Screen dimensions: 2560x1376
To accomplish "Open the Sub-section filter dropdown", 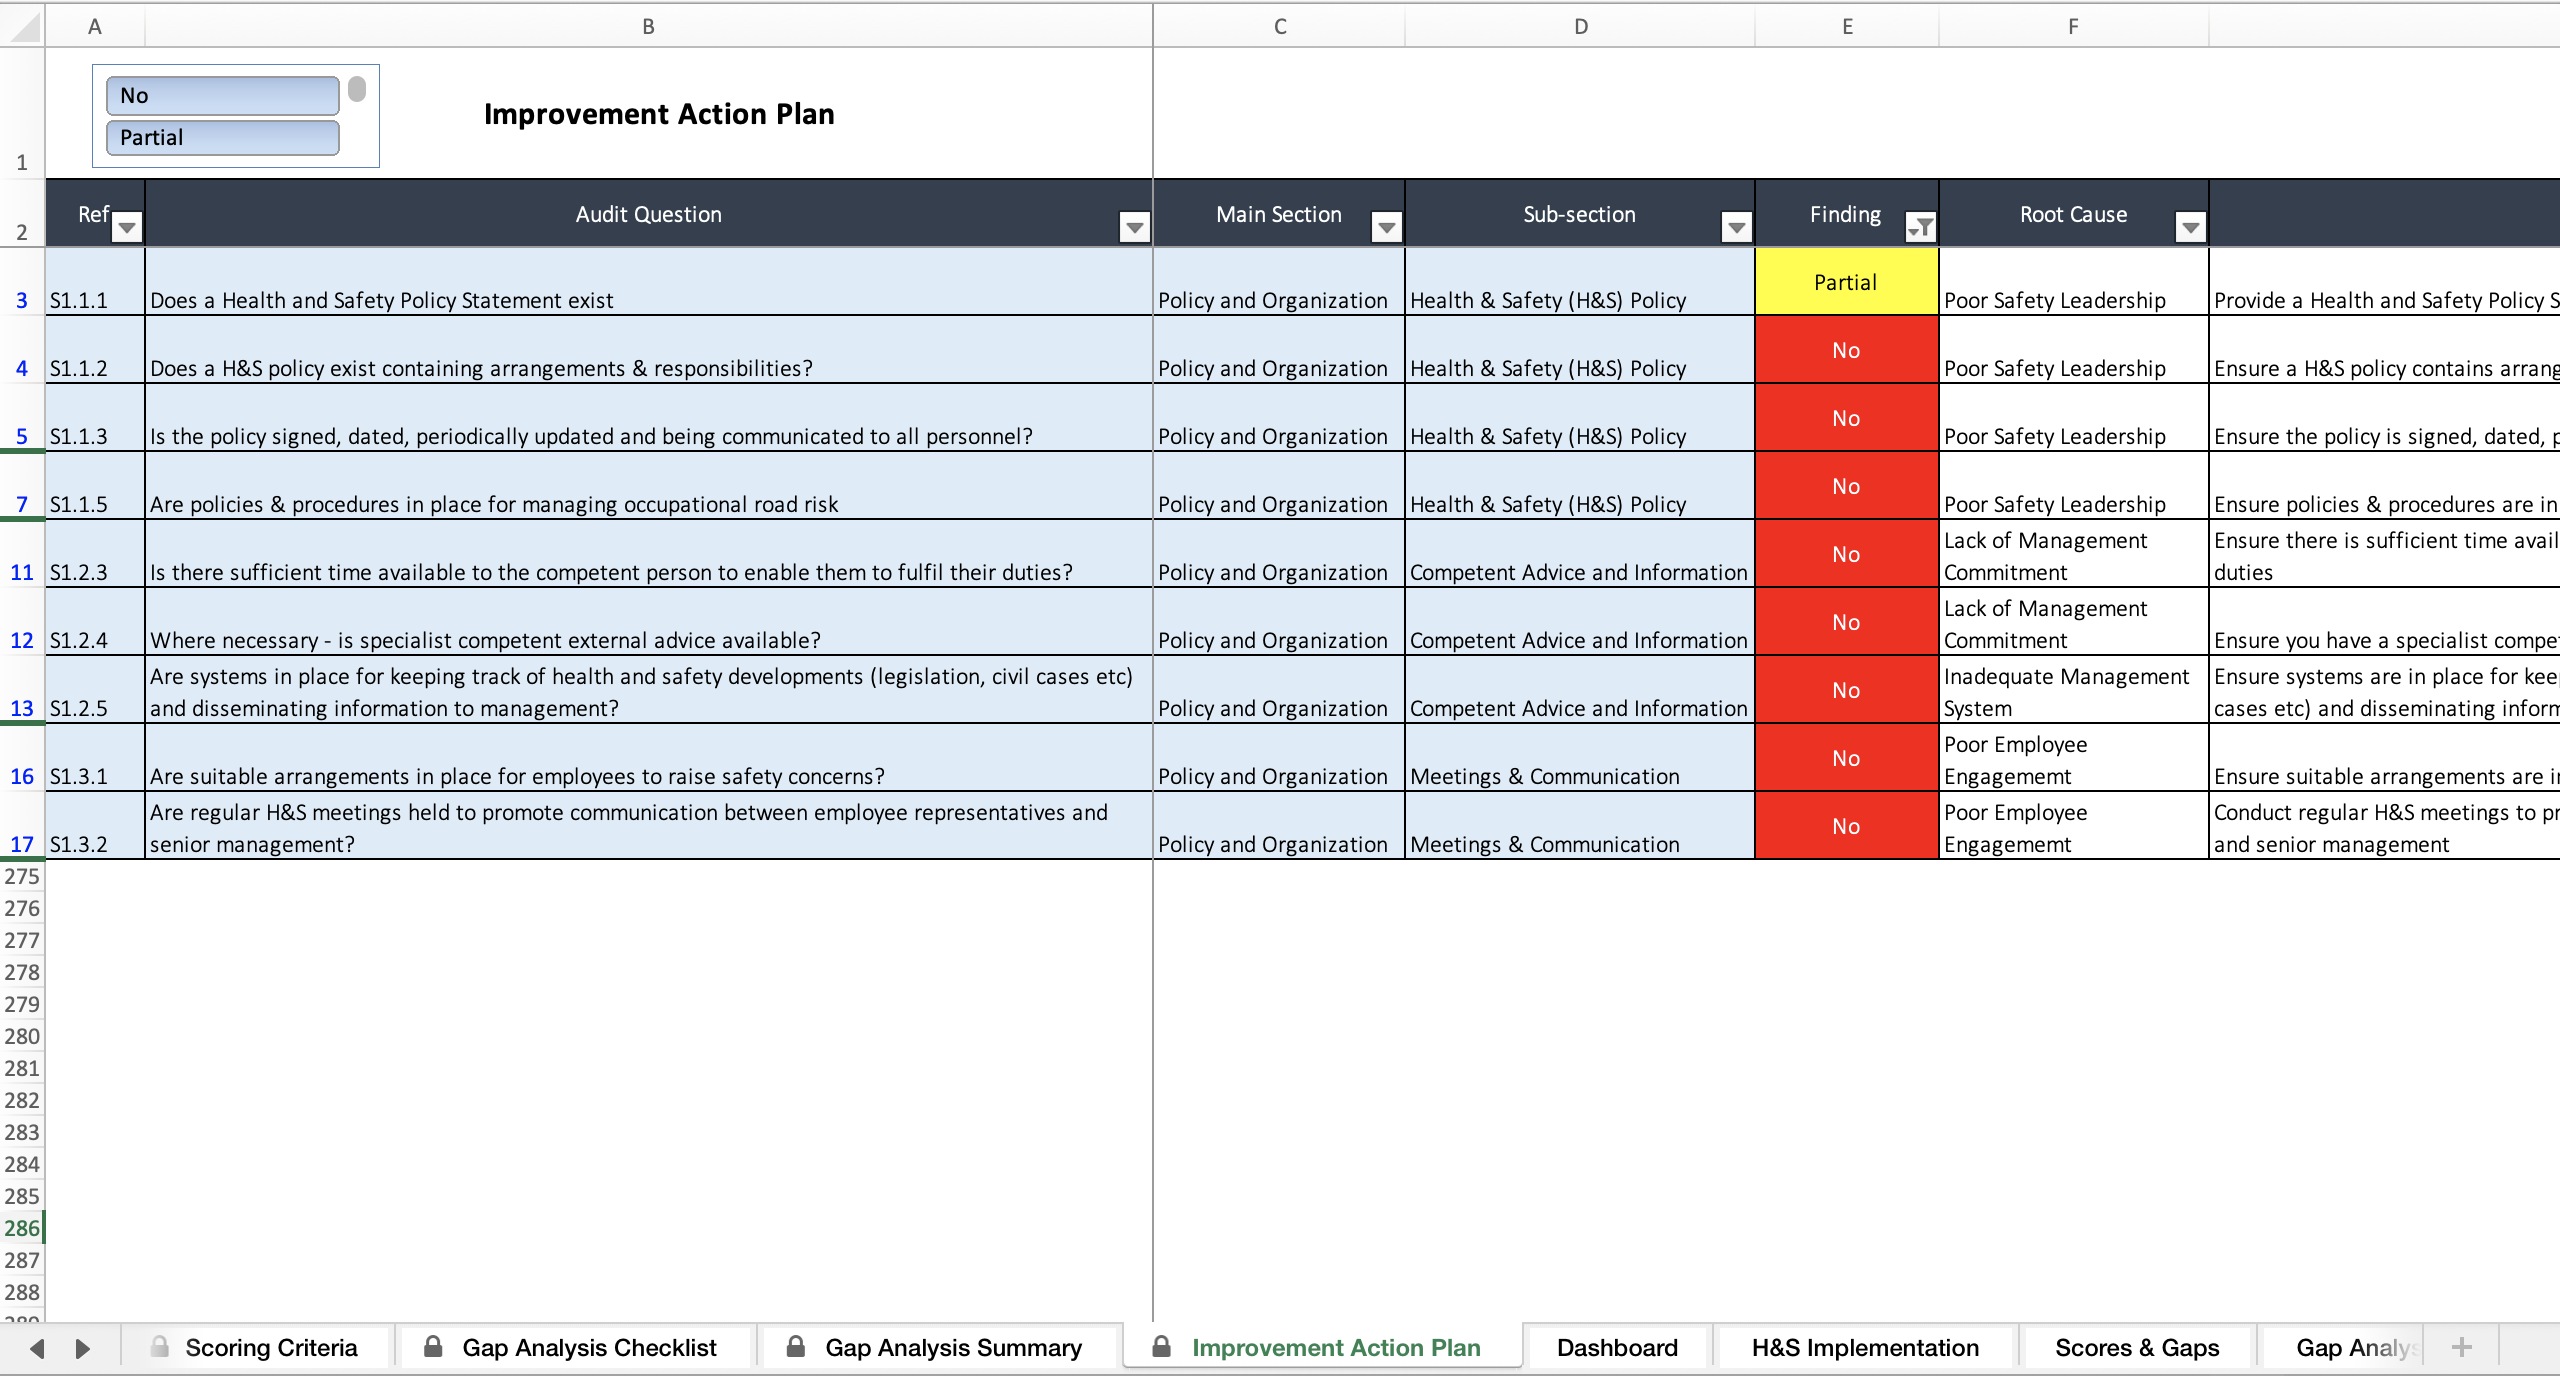I will click(x=1737, y=228).
